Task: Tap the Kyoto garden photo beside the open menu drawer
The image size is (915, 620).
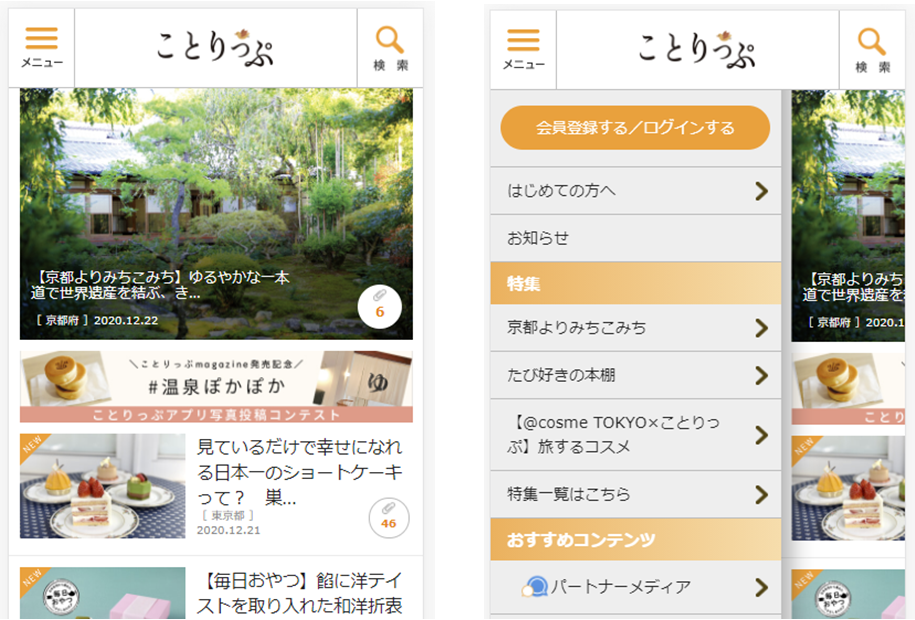Action: [848, 216]
